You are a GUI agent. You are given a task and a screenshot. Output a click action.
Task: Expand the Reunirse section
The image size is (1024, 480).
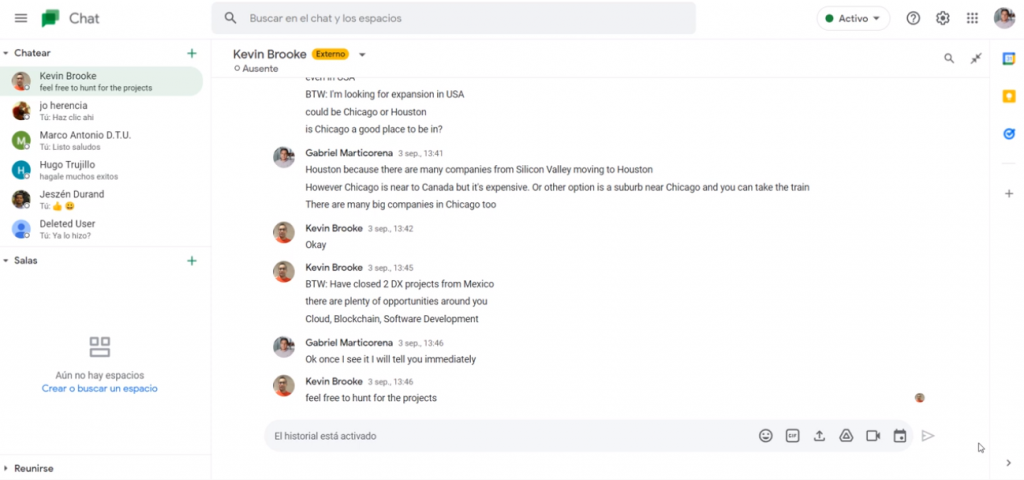(x=6, y=468)
